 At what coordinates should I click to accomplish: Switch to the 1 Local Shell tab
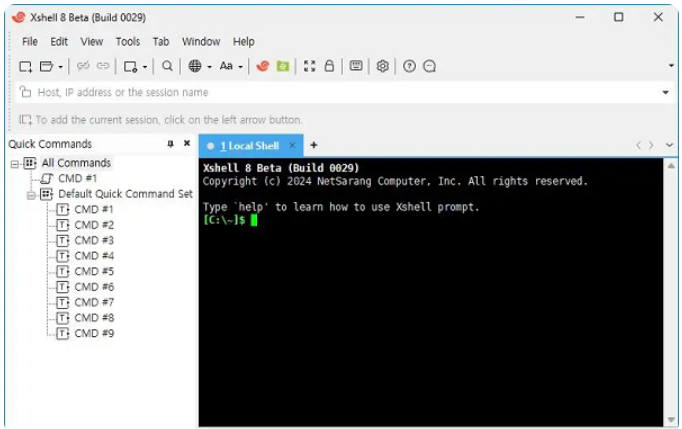249,146
